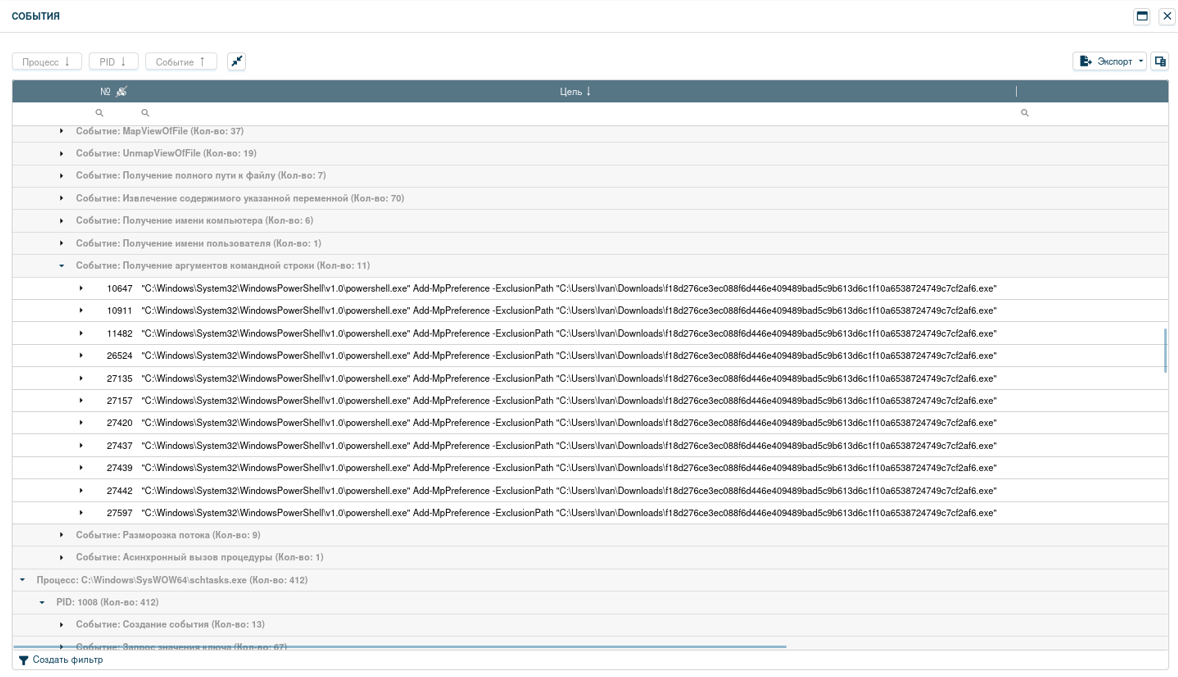Viewport: 1178px width, 677px height.
Task: Expand the MapViewOfFile event group
Action: tap(61, 131)
